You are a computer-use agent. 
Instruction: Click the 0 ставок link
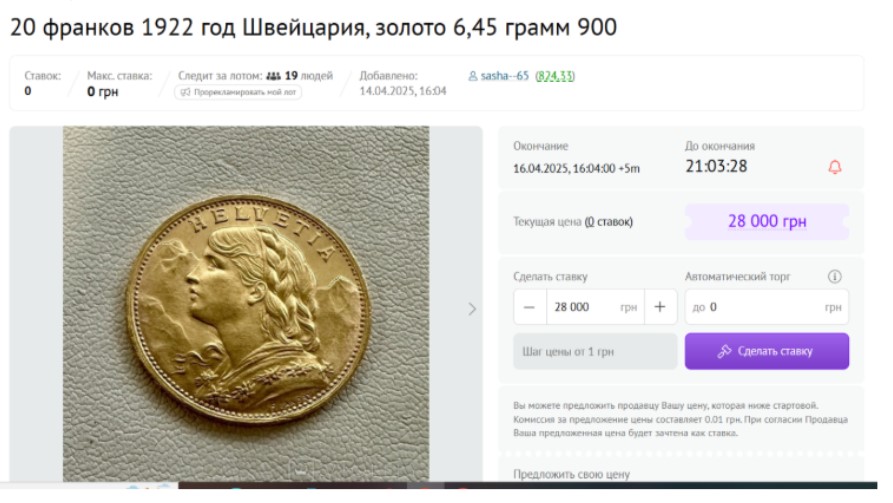[x=609, y=222]
